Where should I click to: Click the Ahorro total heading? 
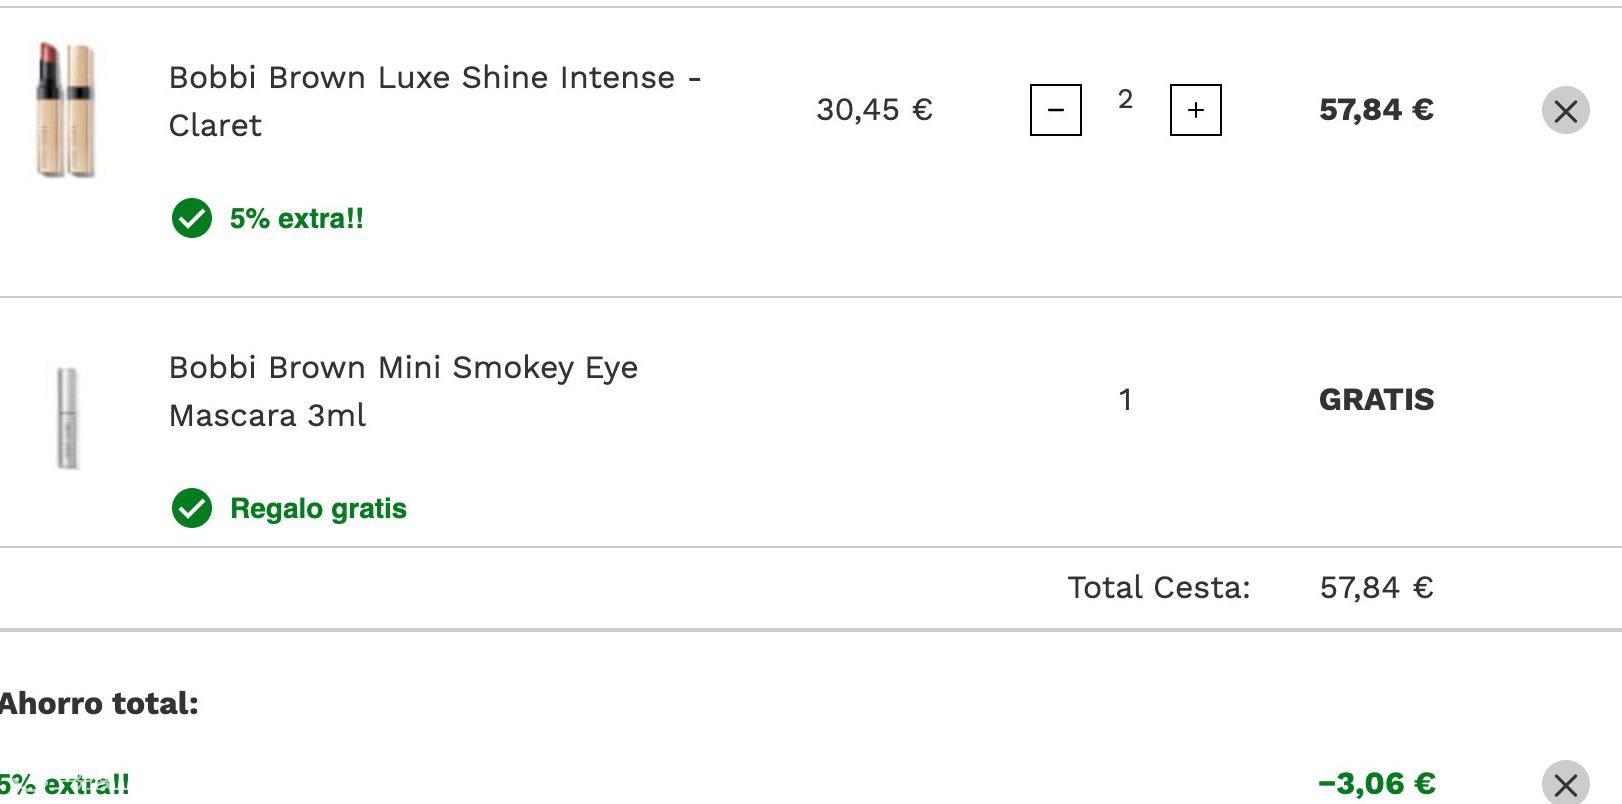(99, 703)
